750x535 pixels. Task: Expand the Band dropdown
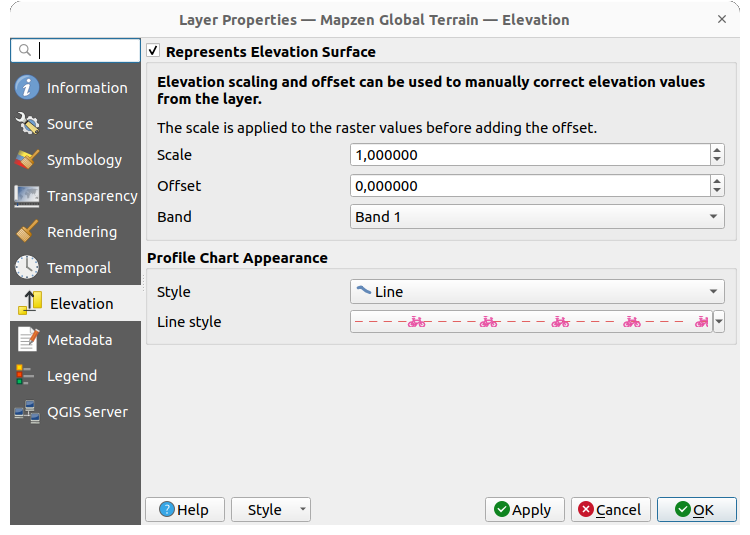point(537,216)
